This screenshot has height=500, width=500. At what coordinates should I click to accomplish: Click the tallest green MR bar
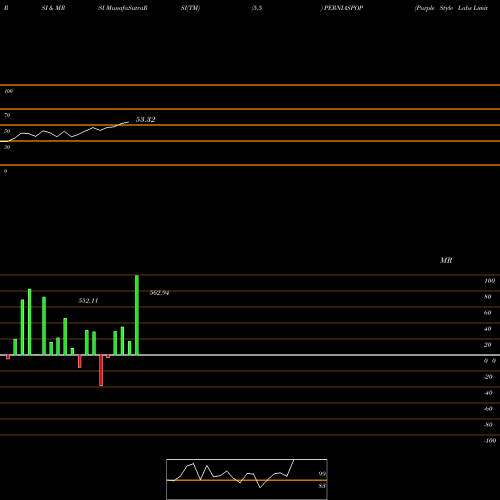point(137,315)
